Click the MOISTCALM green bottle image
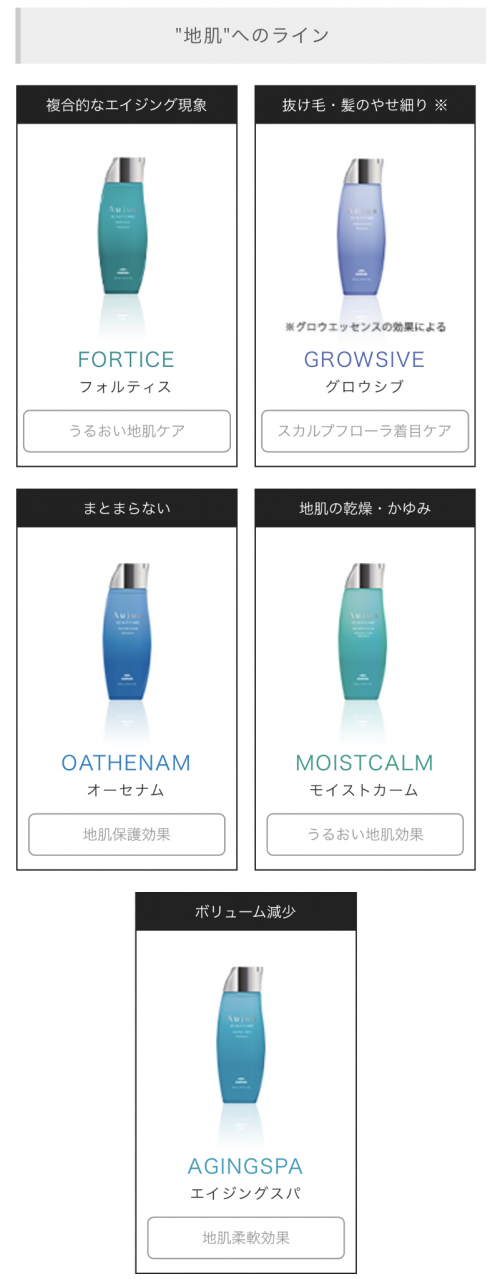 (365, 631)
